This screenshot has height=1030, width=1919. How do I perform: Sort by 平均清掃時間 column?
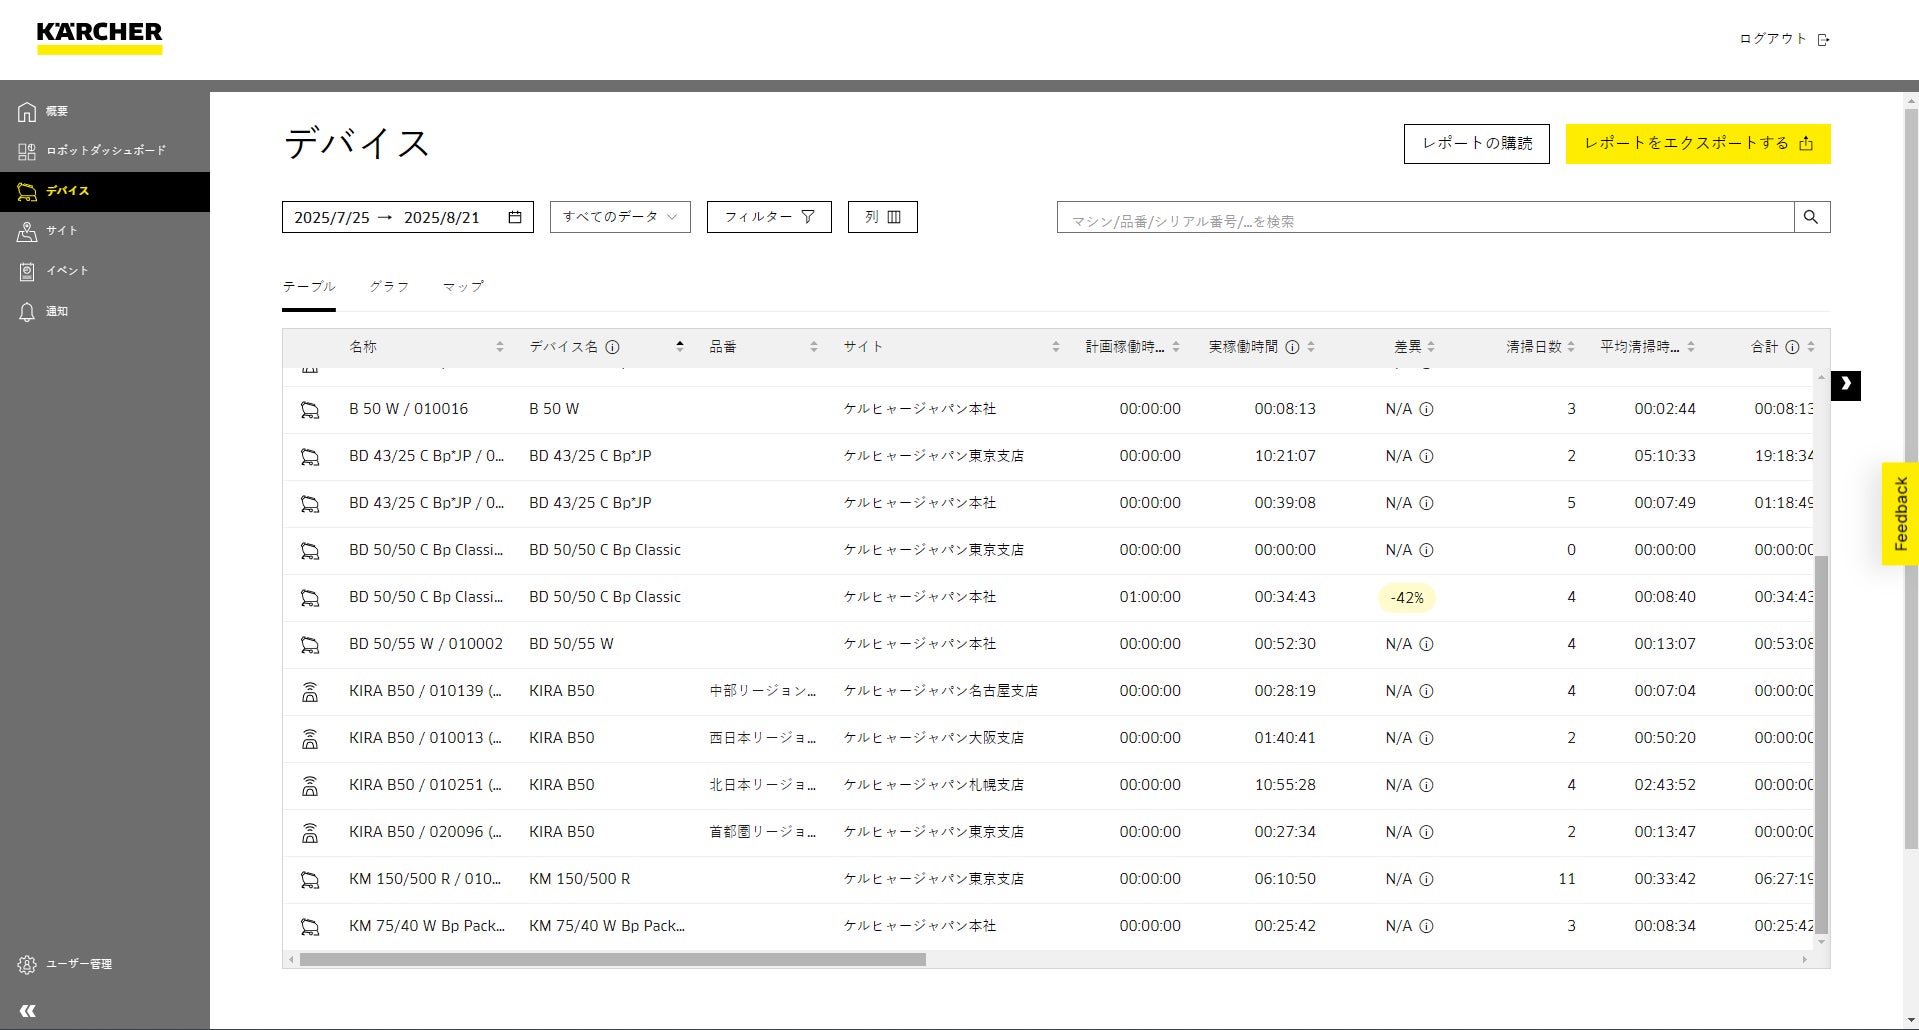tap(1691, 347)
